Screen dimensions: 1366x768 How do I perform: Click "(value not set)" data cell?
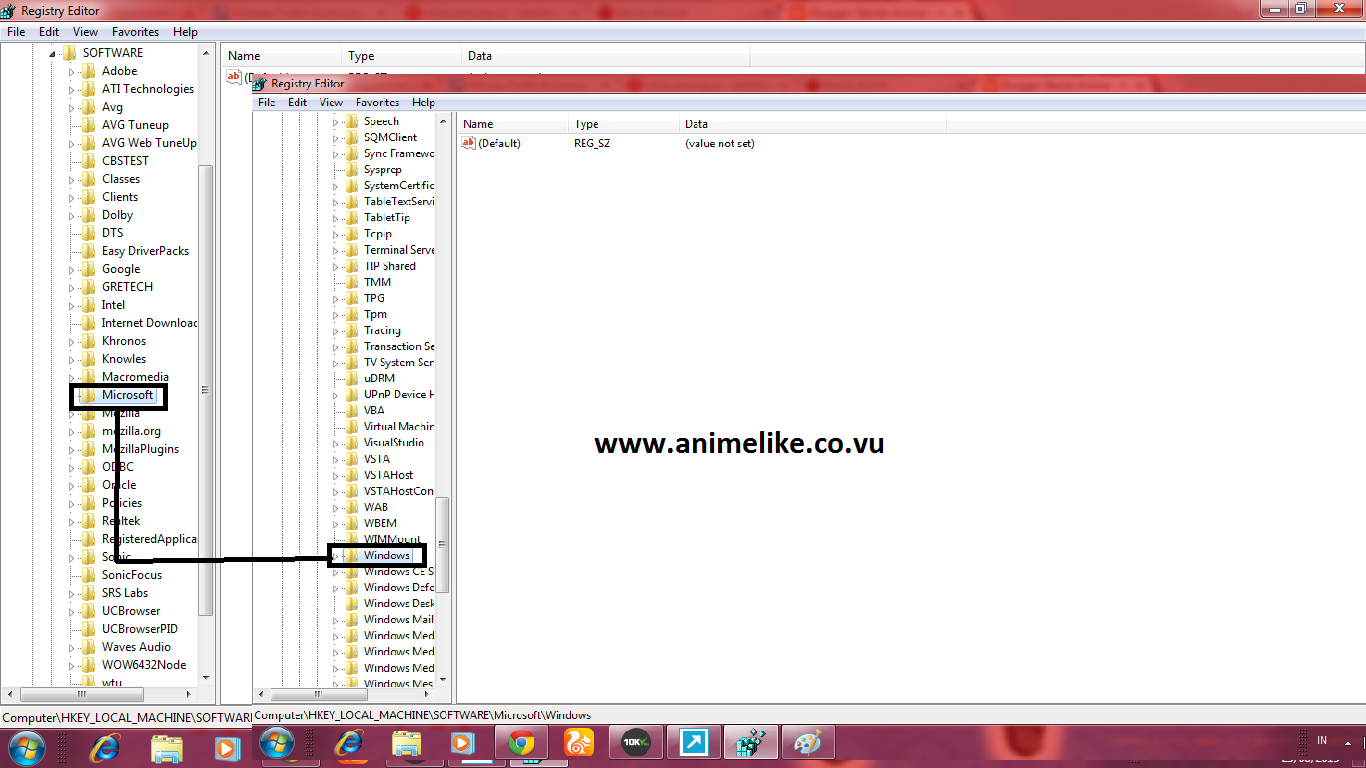click(x=719, y=143)
